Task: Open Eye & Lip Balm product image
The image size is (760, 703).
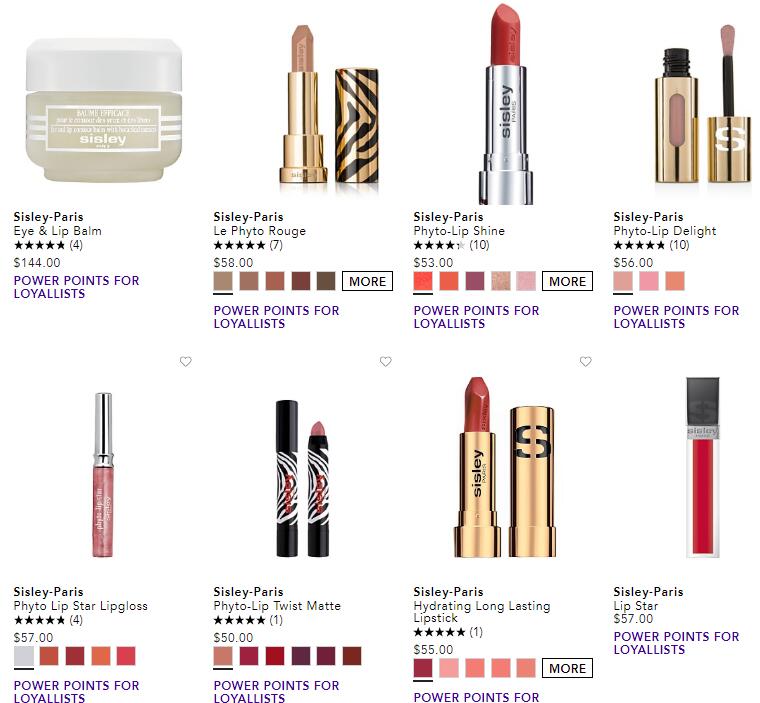Action: click(104, 110)
